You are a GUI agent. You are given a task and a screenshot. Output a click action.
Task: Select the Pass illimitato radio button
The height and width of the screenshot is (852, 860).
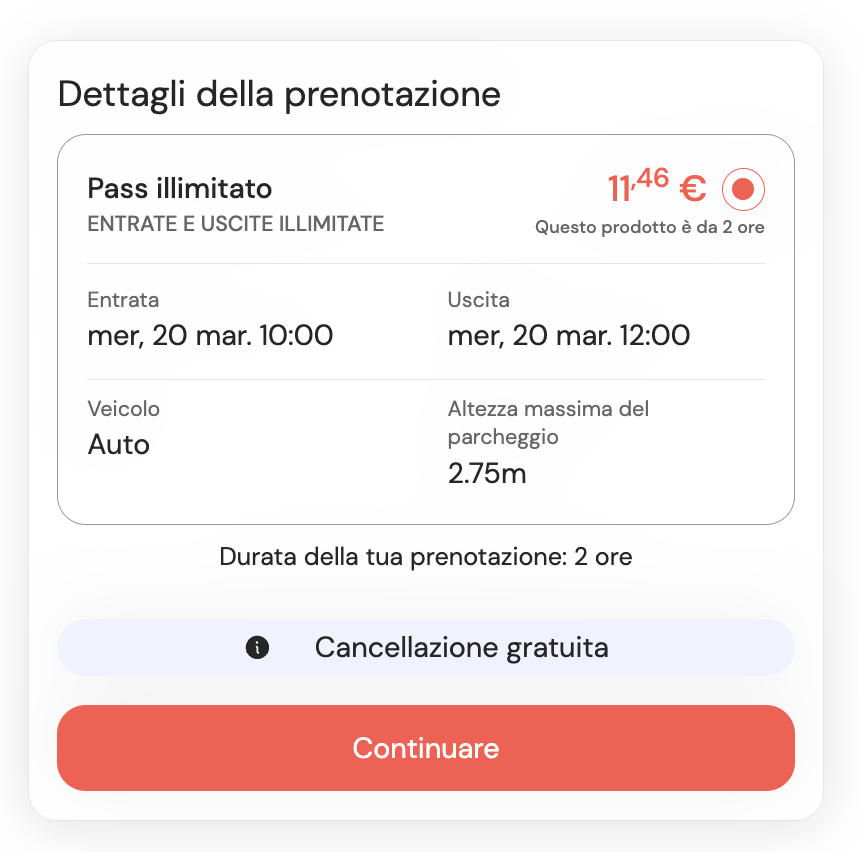[743, 189]
